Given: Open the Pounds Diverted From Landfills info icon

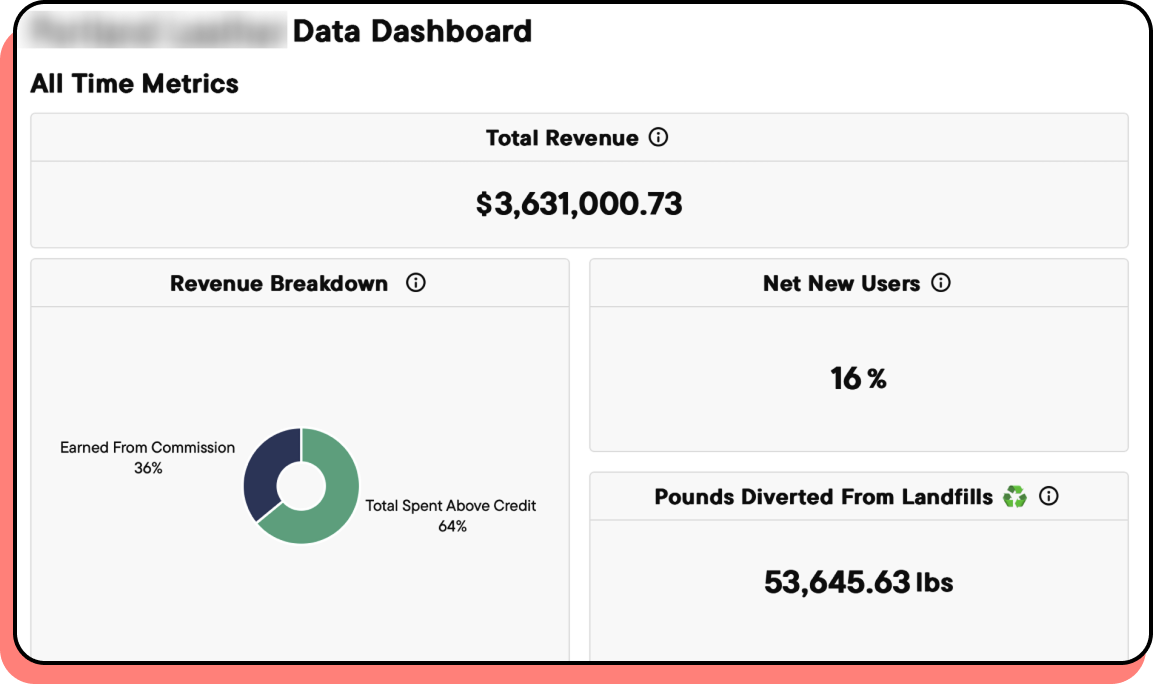Looking at the screenshot, I should click(x=1049, y=496).
